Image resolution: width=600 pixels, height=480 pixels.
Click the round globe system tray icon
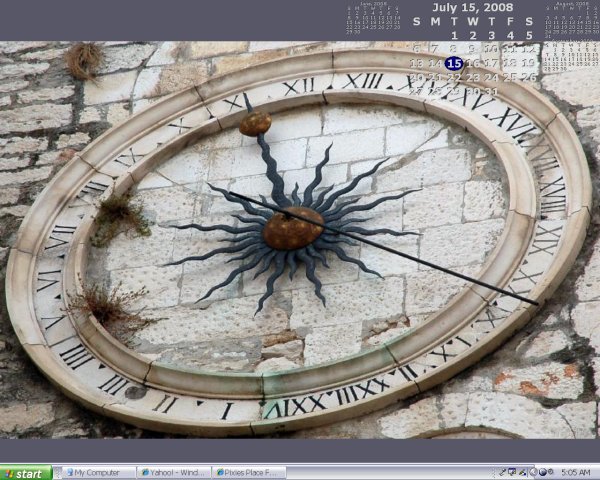542,472
